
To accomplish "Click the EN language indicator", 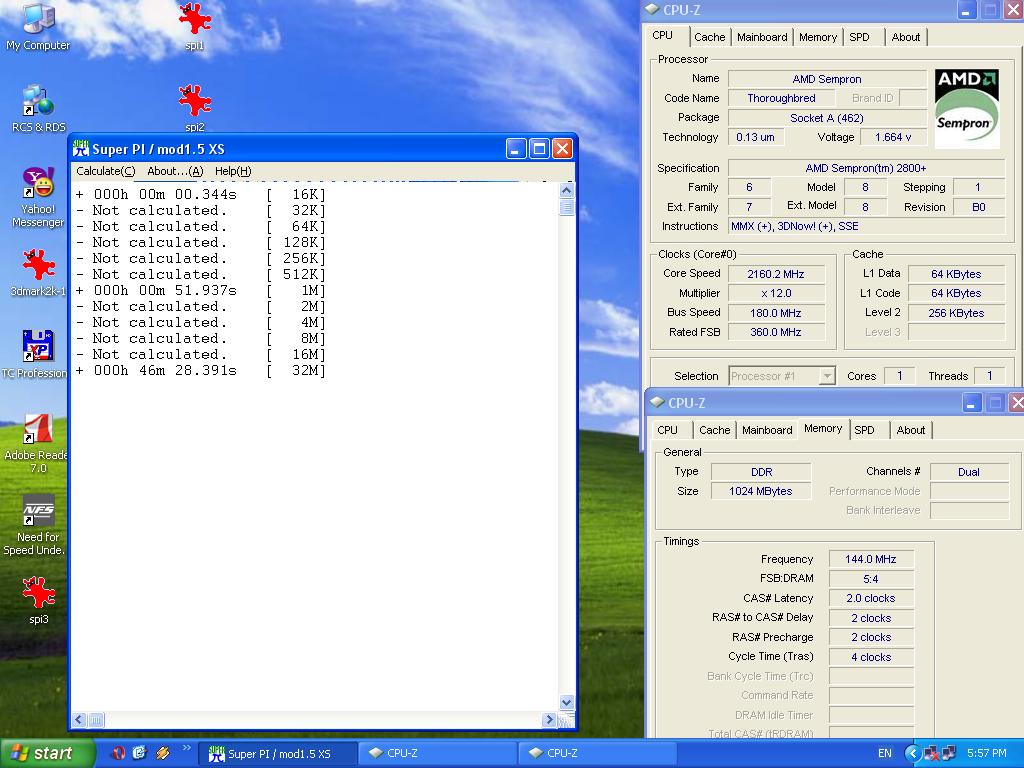I will (884, 753).
